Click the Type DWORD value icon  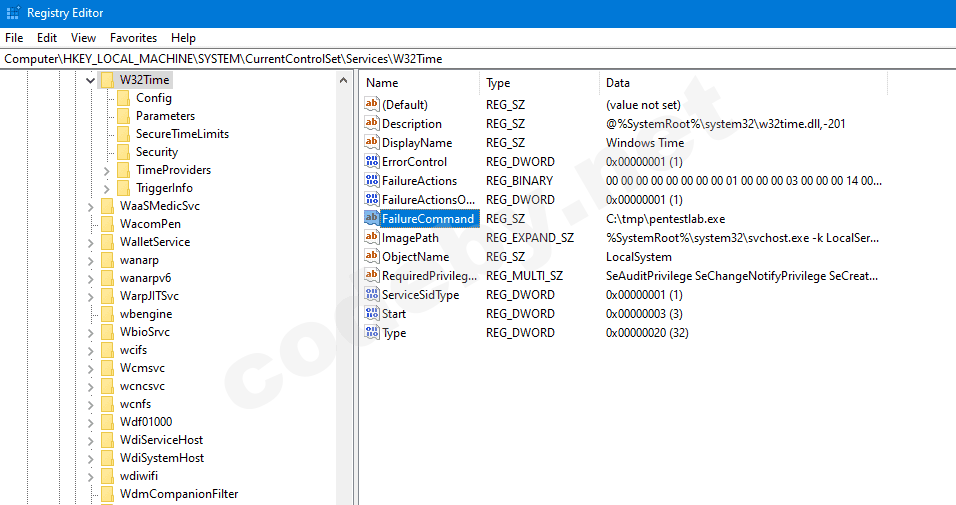371,332
